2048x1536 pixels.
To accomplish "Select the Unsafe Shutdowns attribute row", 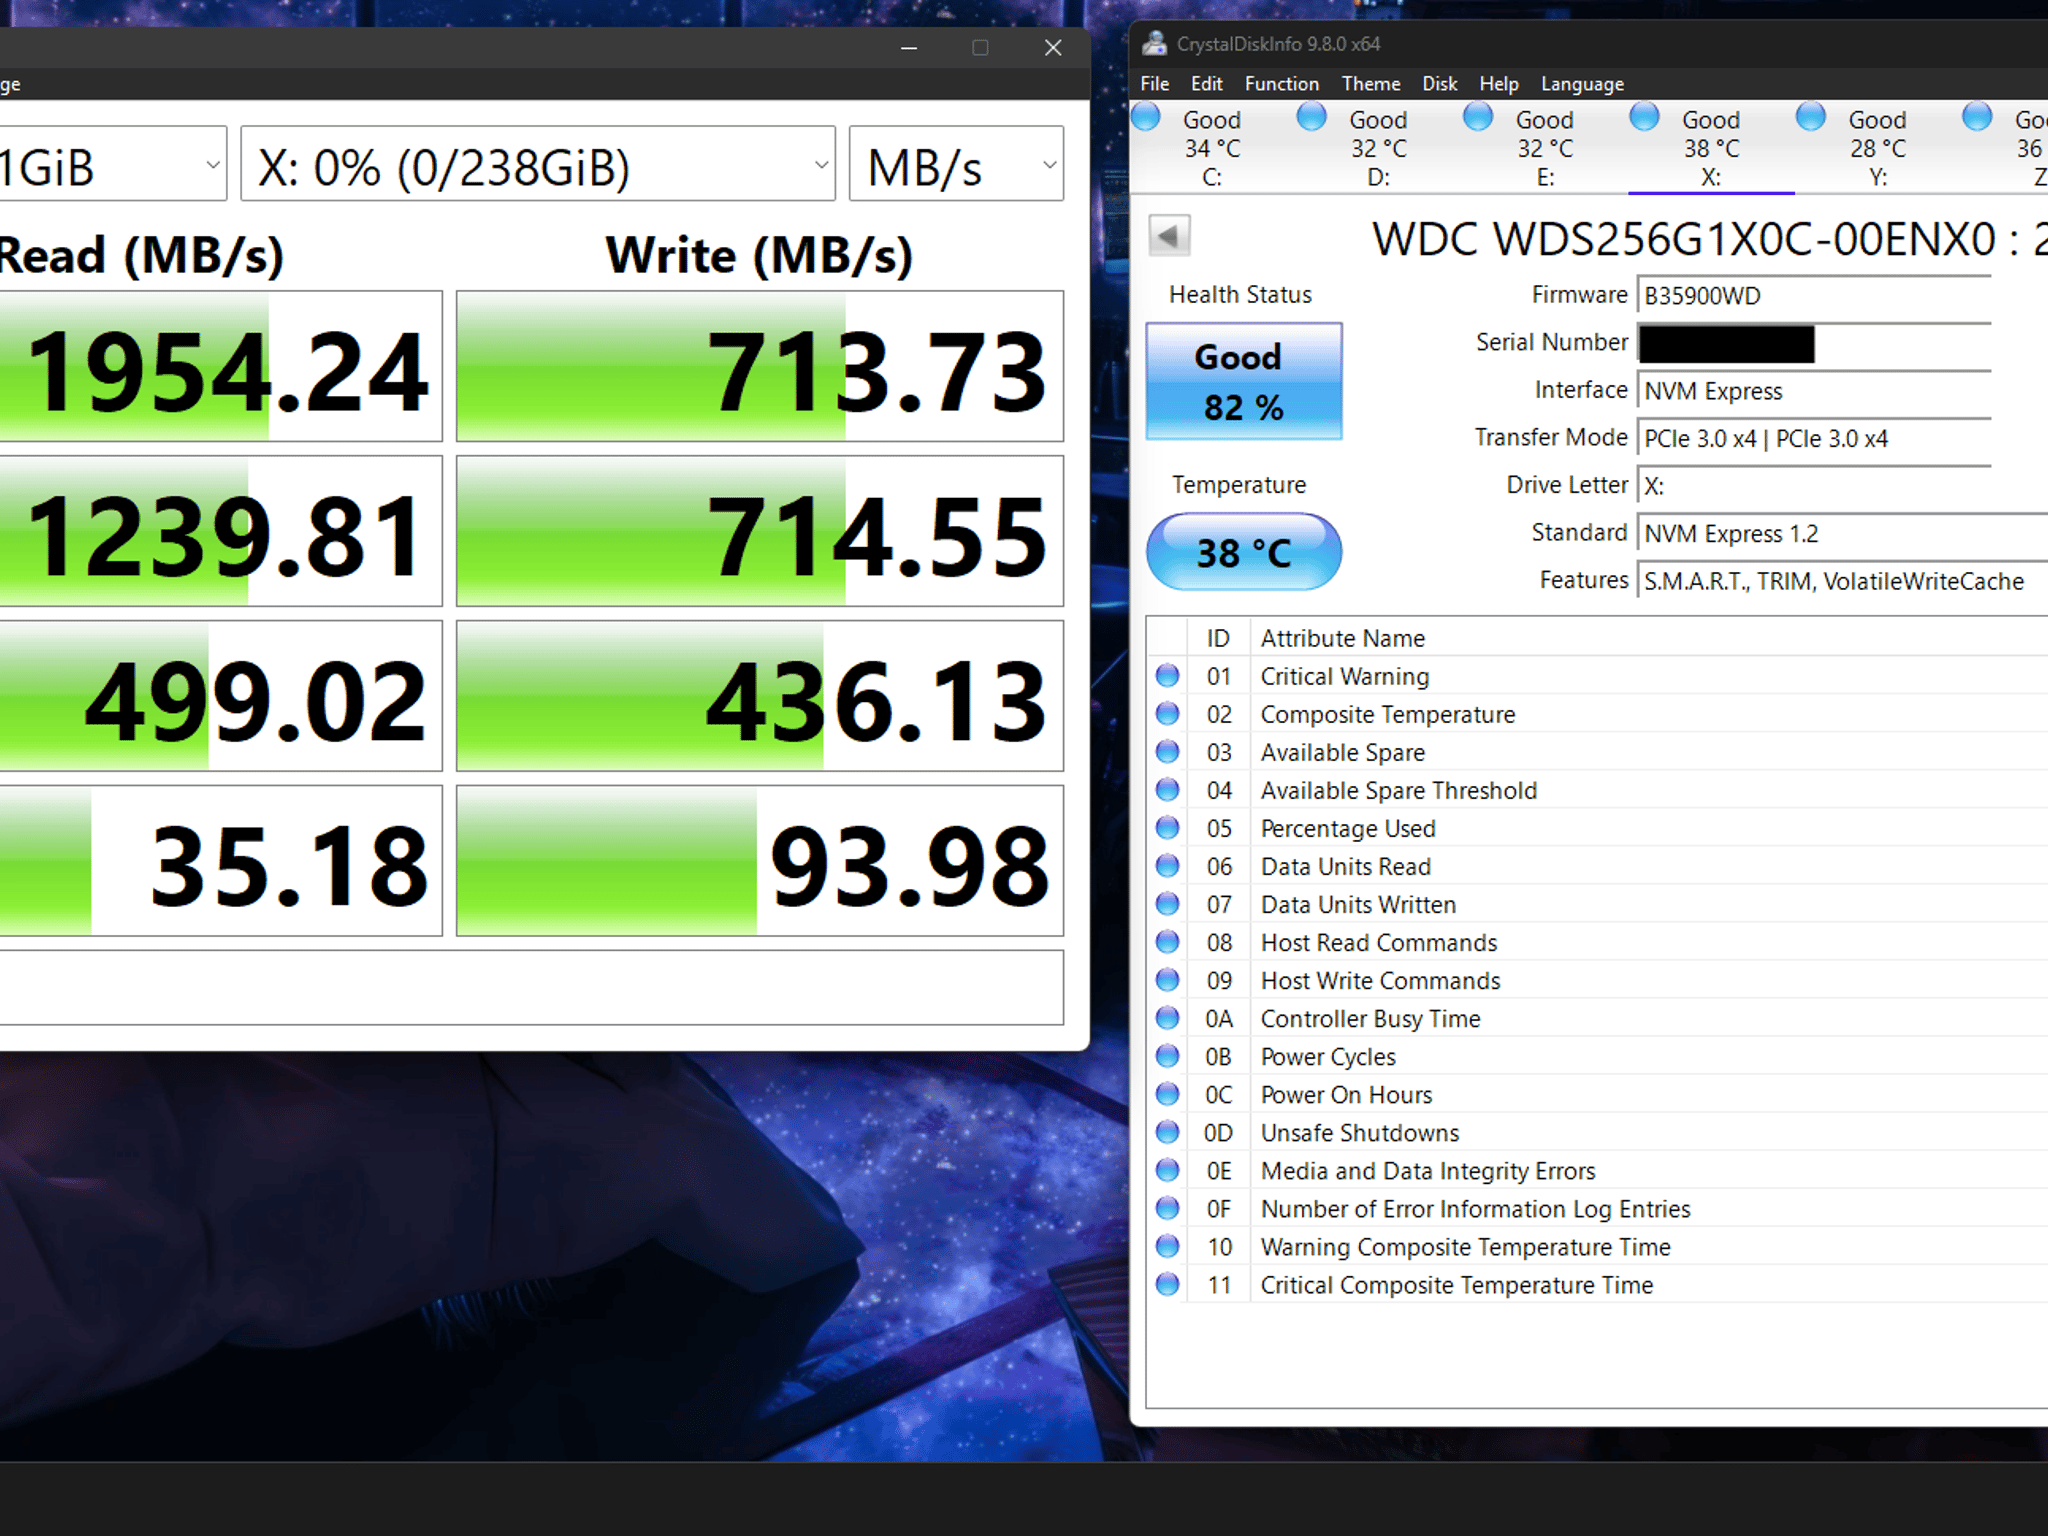I will 1598,1132.
